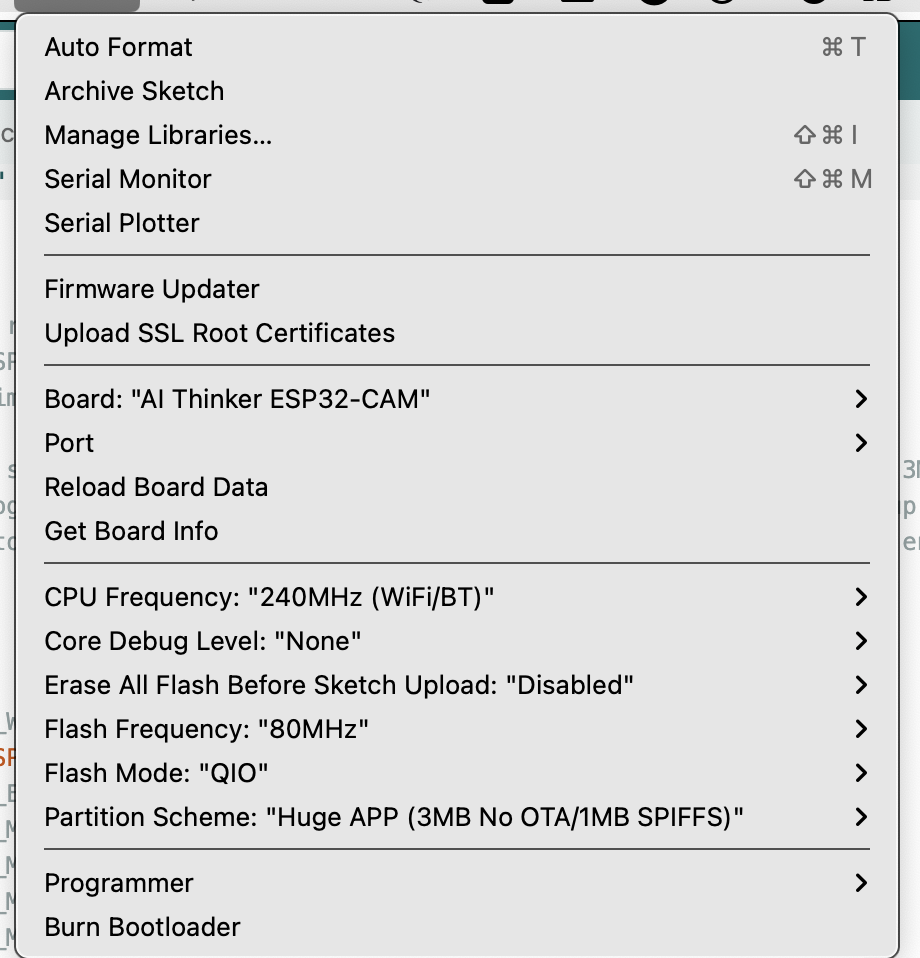Open the Port submenu
This screenshot has width=920, height=958.
[68, 443]
